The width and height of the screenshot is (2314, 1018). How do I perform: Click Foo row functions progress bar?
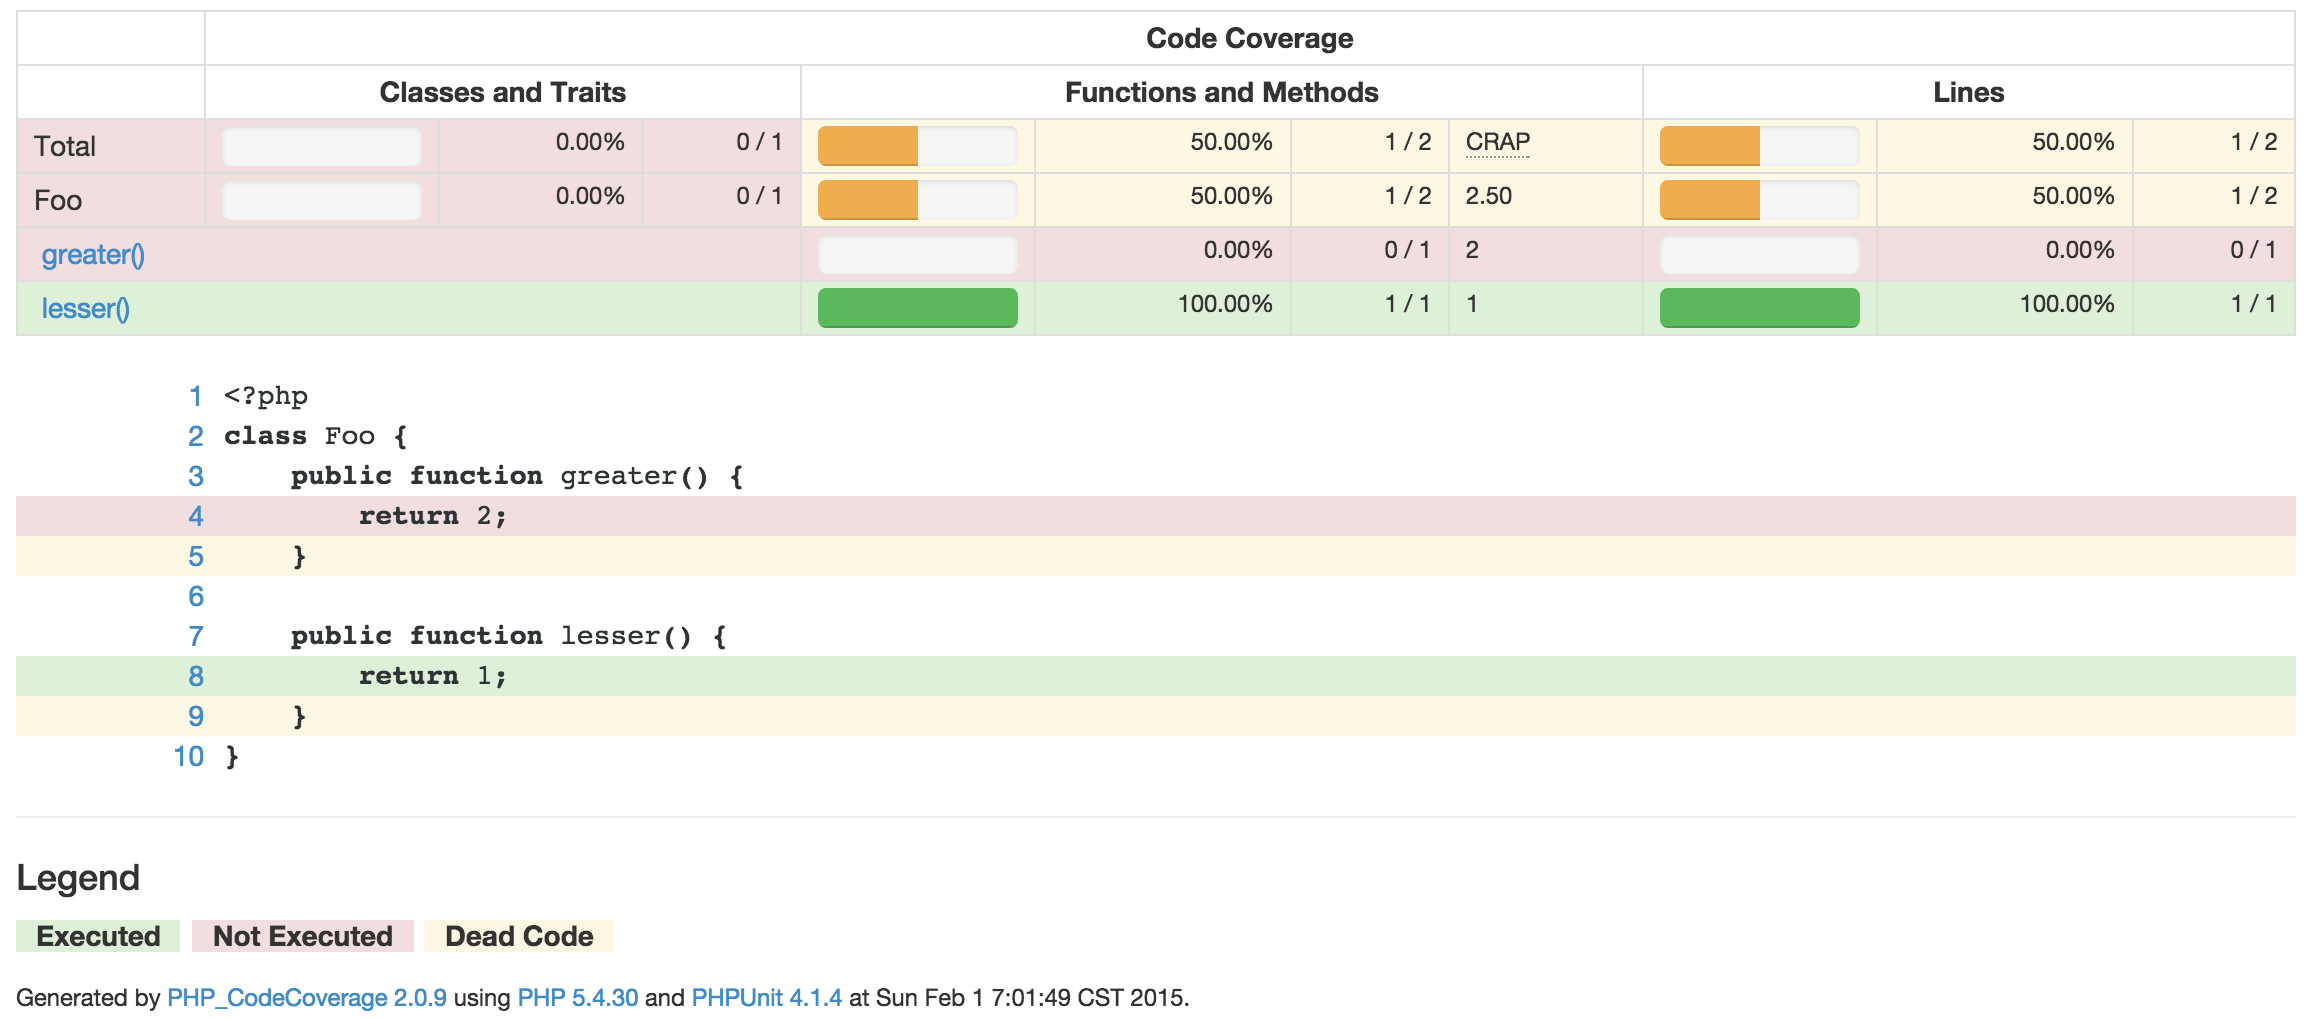(x=918, y=200)
